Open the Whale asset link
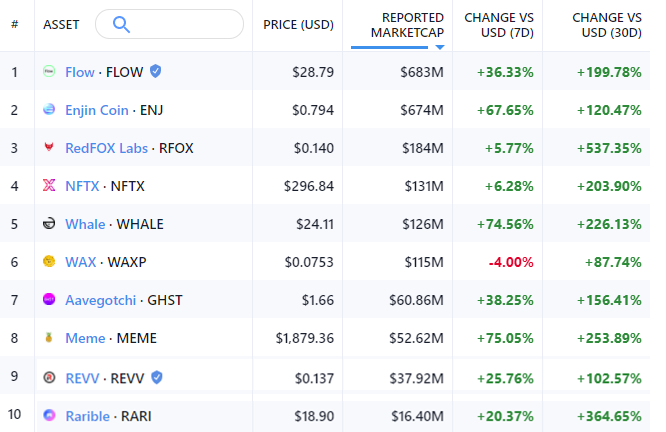666x432 pixels. [85, 224]
